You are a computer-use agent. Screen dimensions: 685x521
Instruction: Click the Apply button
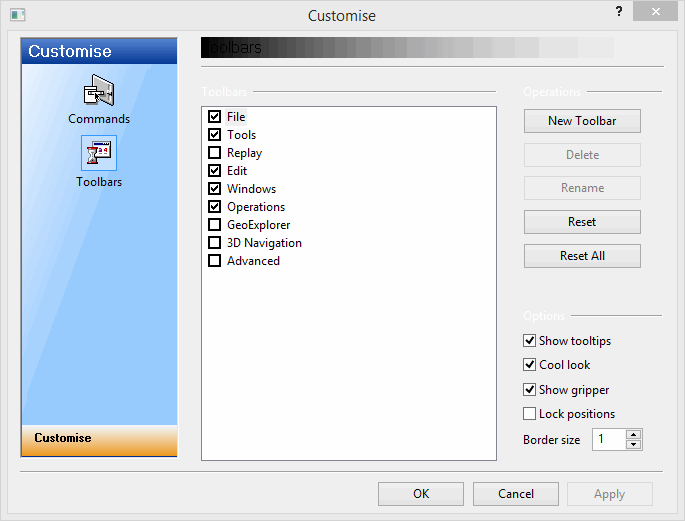pyautogui.click(x=610, y=494)
